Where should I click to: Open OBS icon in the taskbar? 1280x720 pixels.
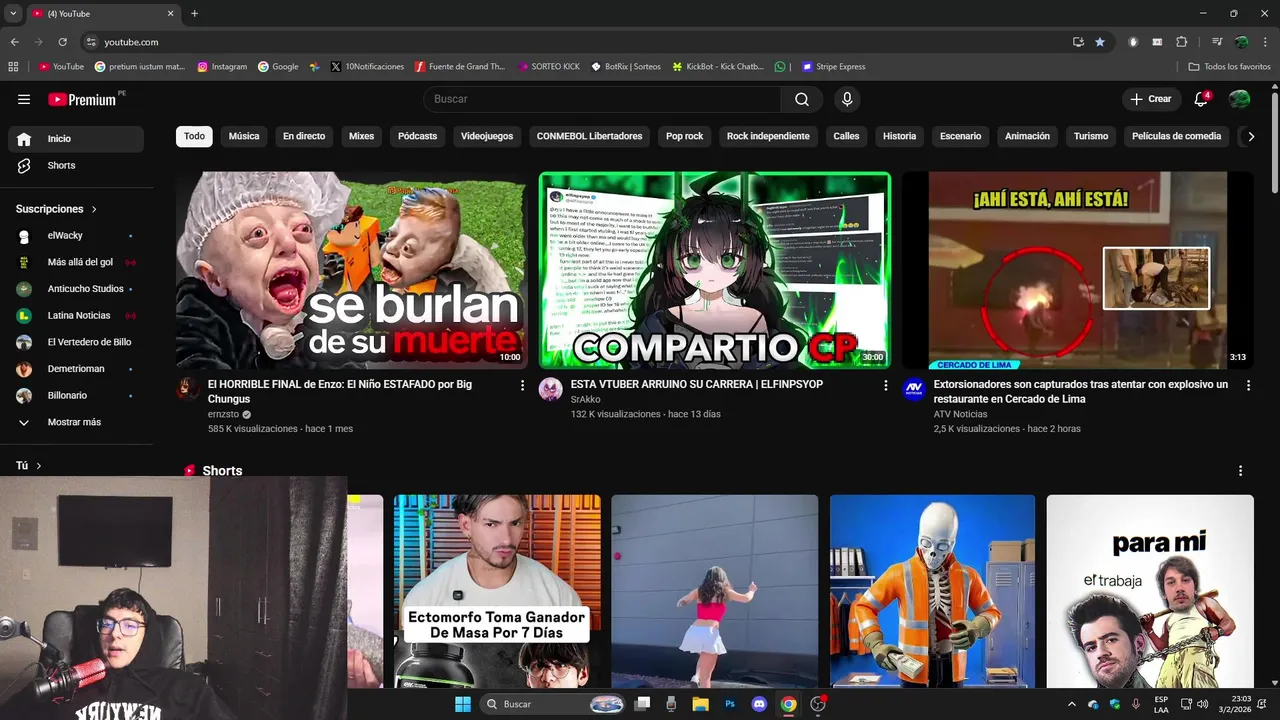(818, 704)
